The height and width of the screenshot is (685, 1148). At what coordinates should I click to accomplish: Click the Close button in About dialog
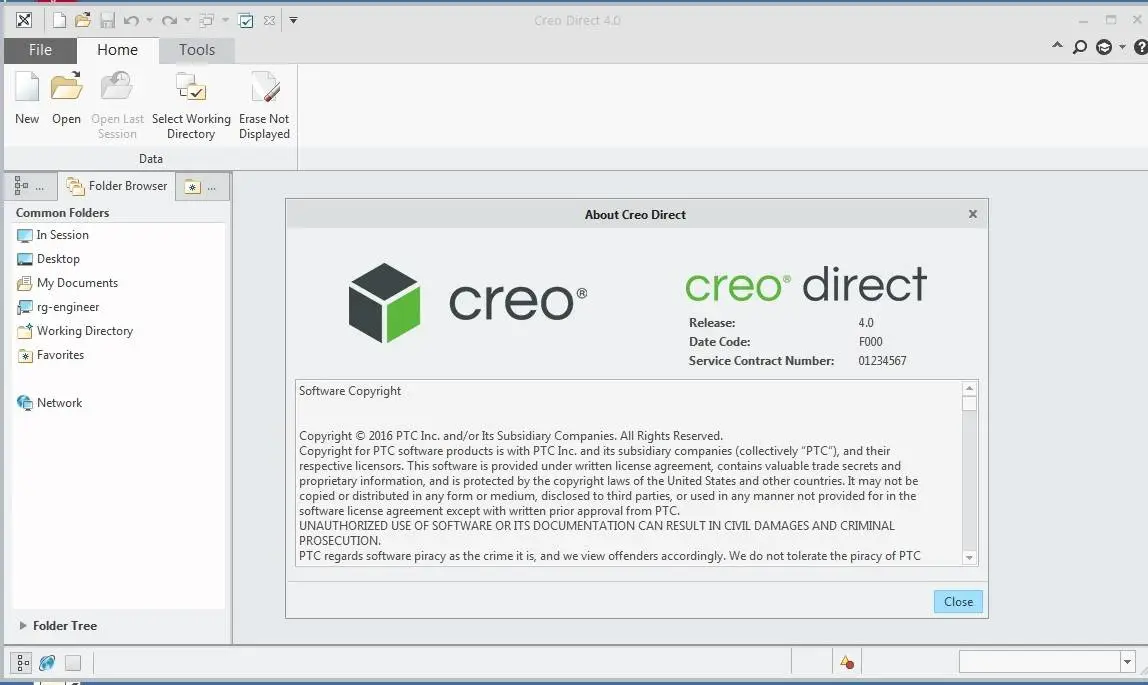(x=958, y=602)
